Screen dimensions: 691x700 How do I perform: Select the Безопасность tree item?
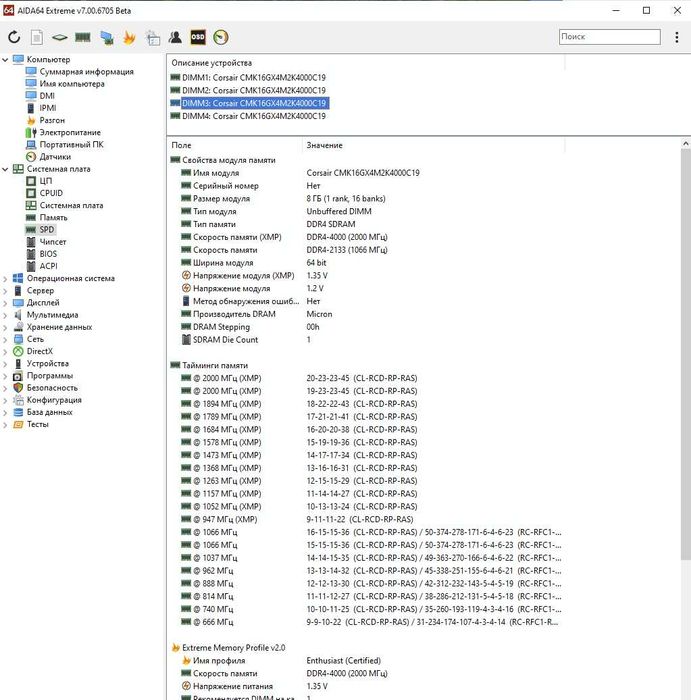52,388
